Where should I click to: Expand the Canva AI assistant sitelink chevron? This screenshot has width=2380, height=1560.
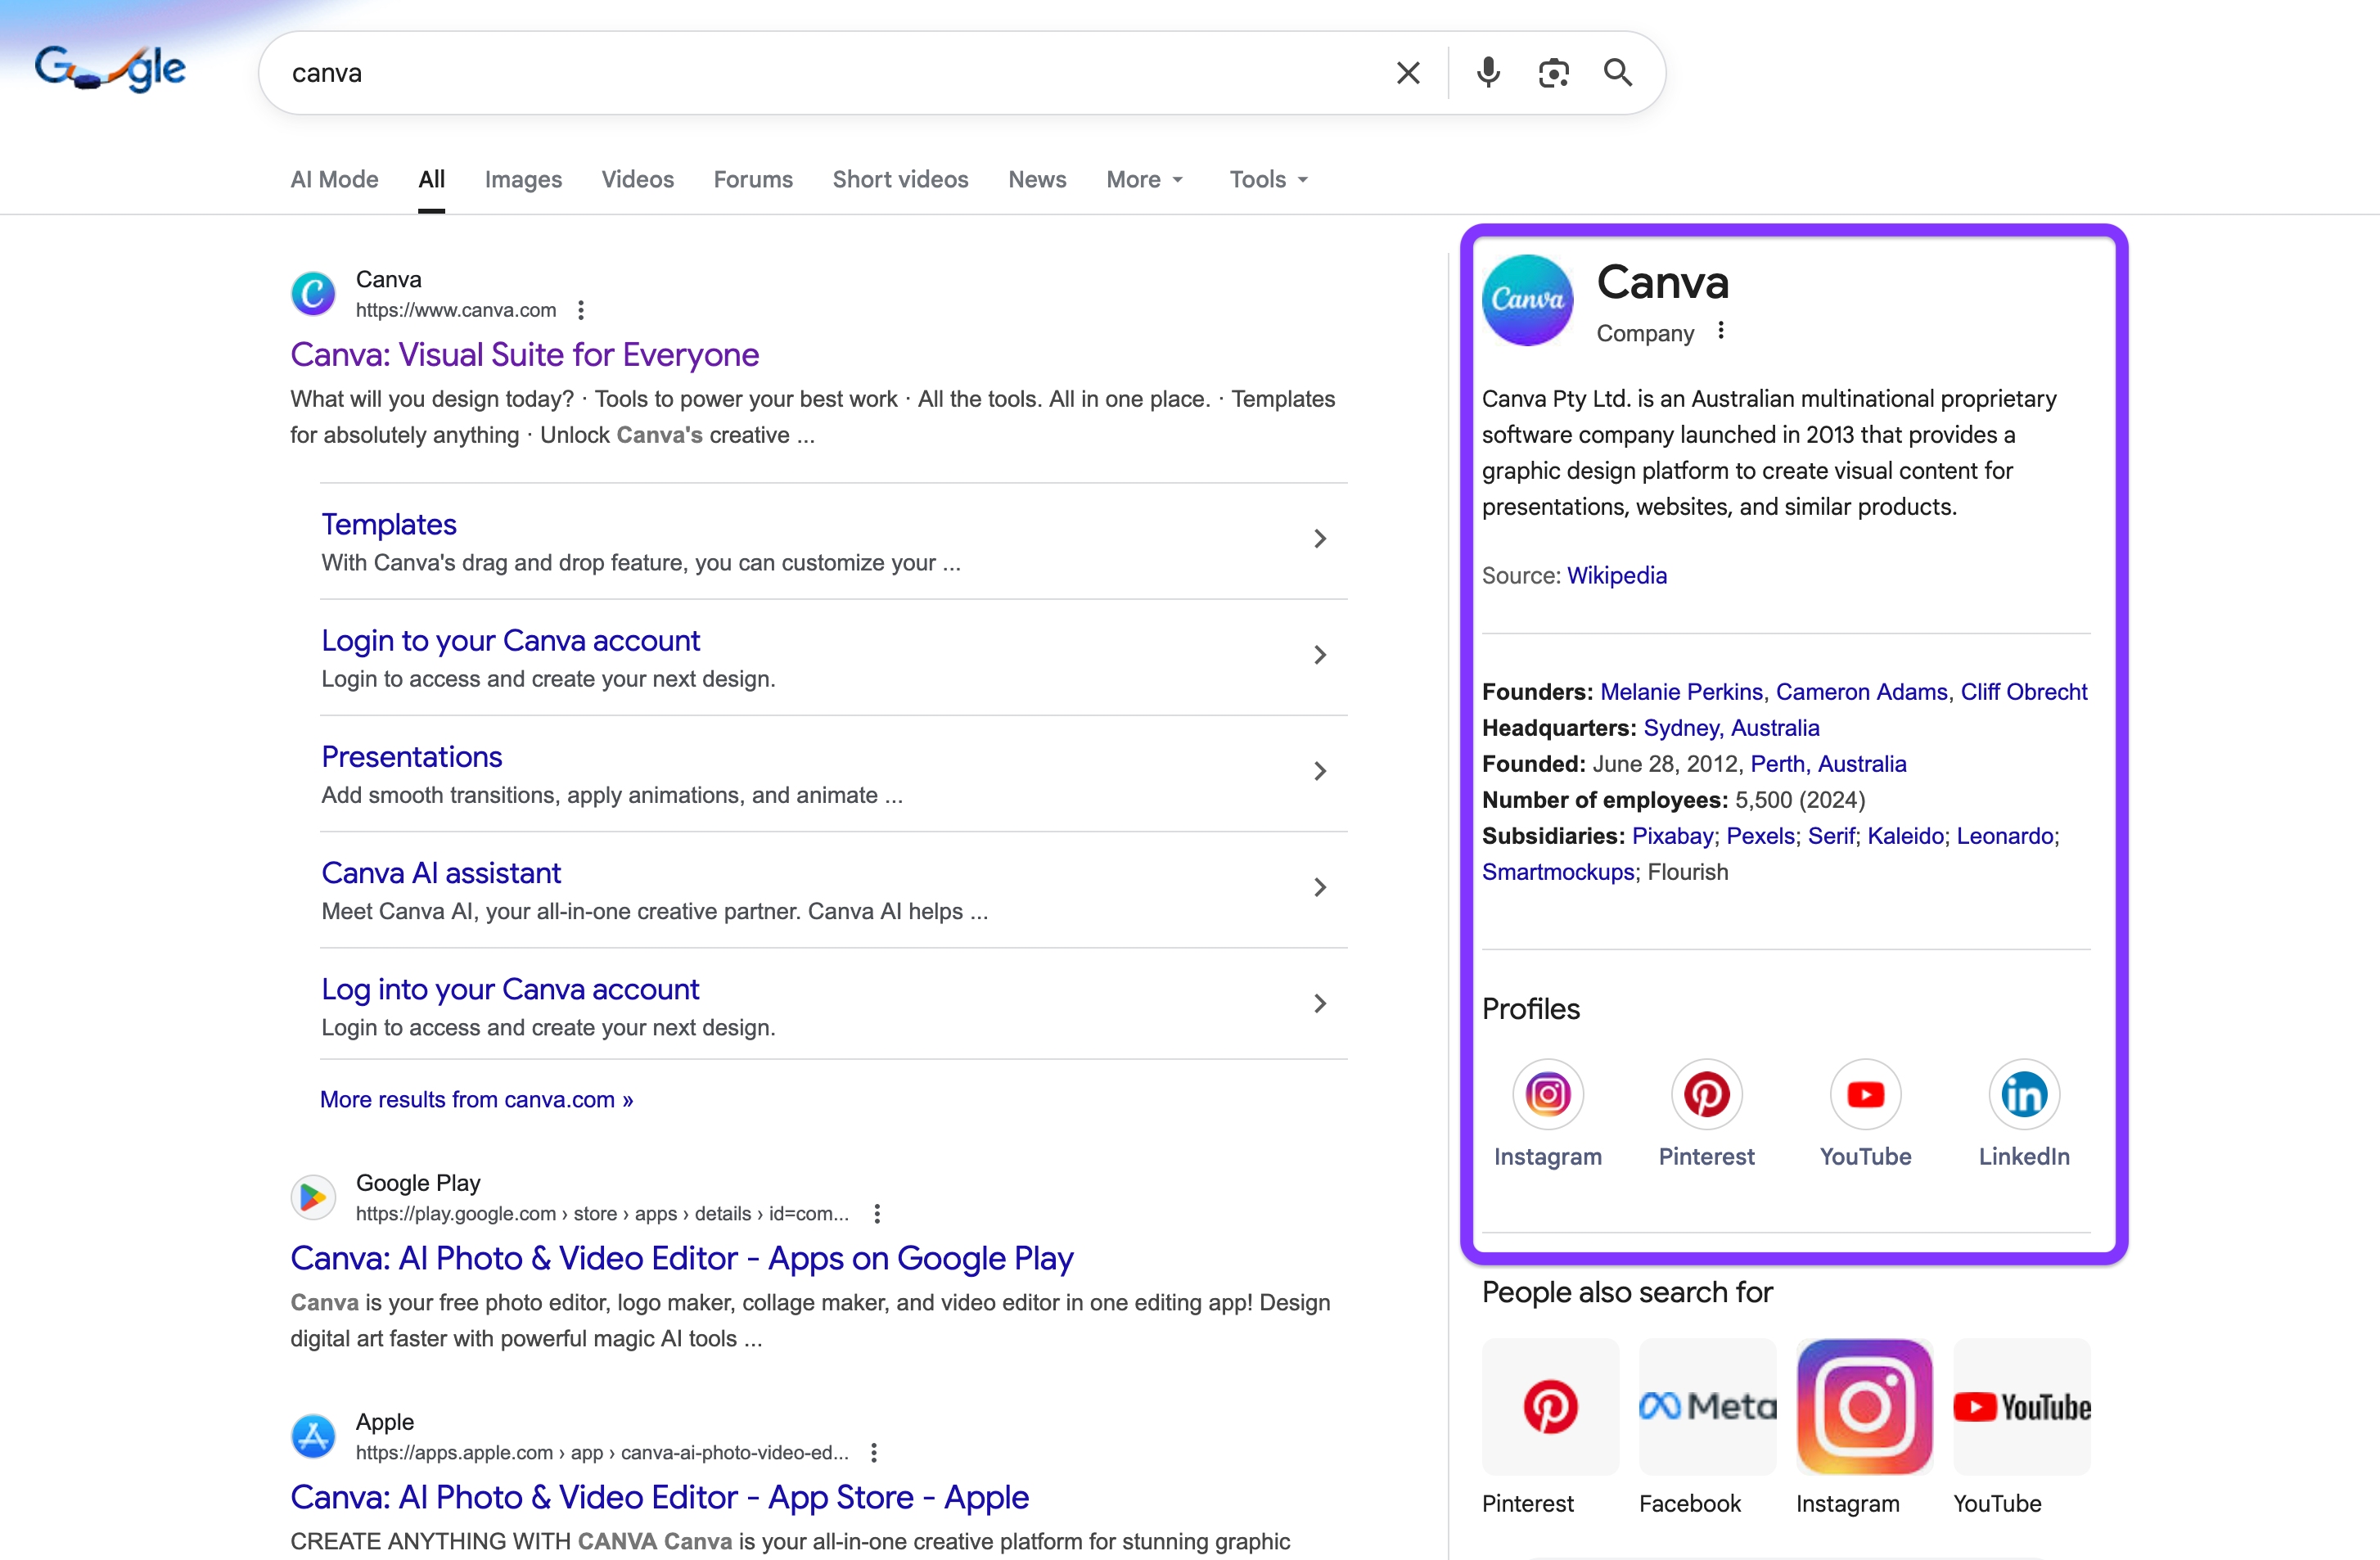click(x=1320, y=888)
